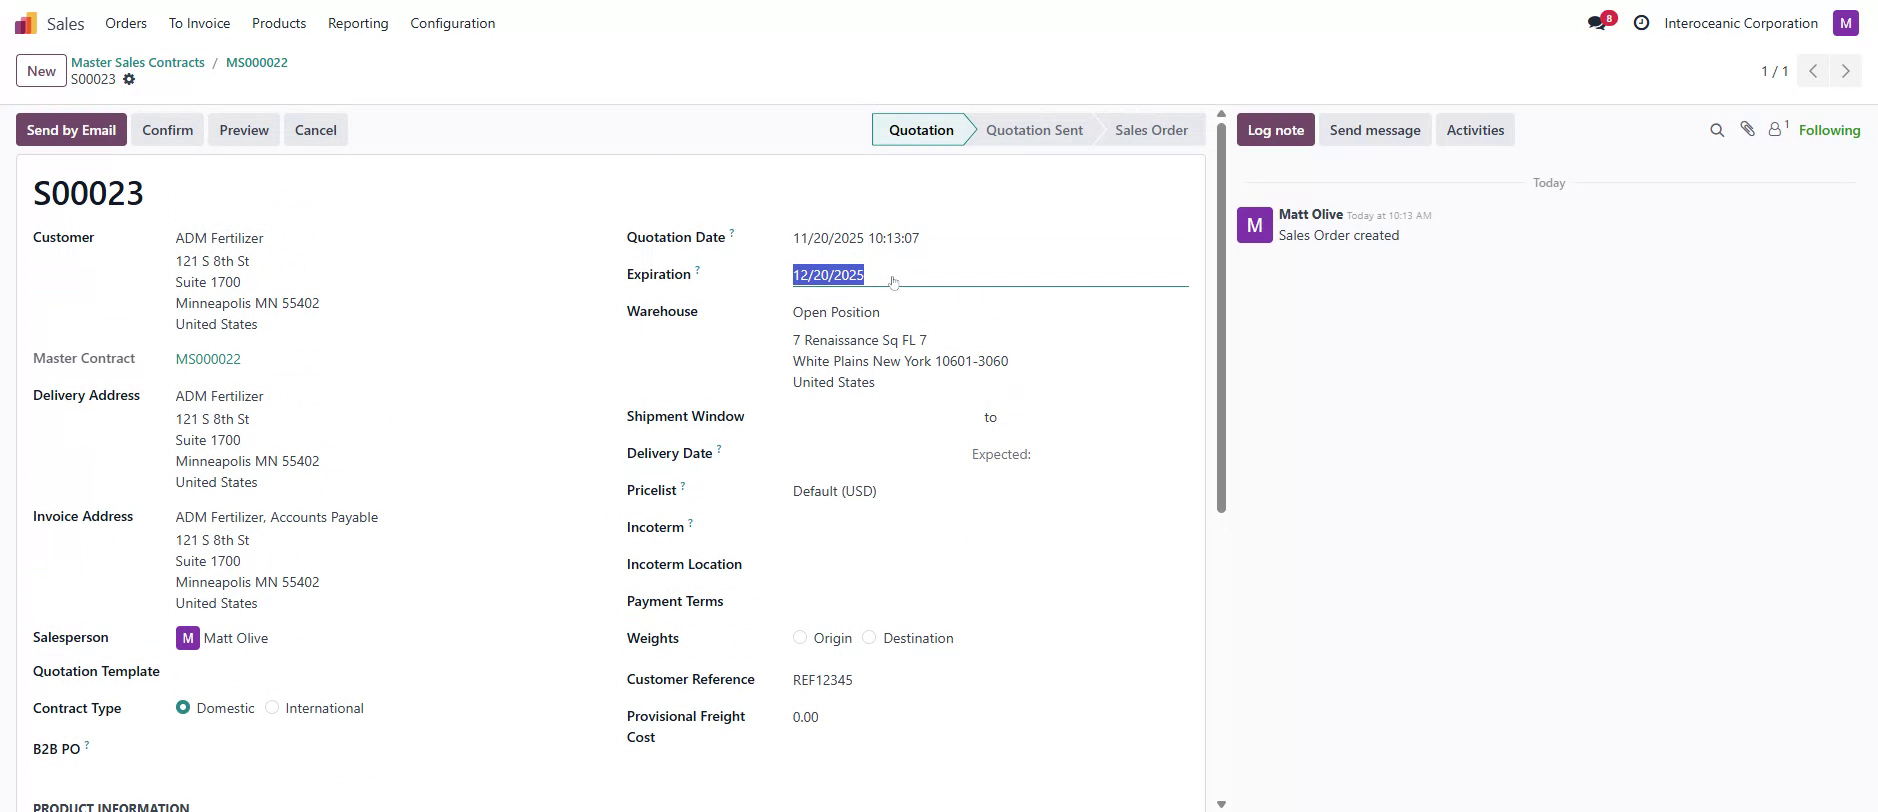
Task: Confirm the quotation
Action: pos(167,130)
